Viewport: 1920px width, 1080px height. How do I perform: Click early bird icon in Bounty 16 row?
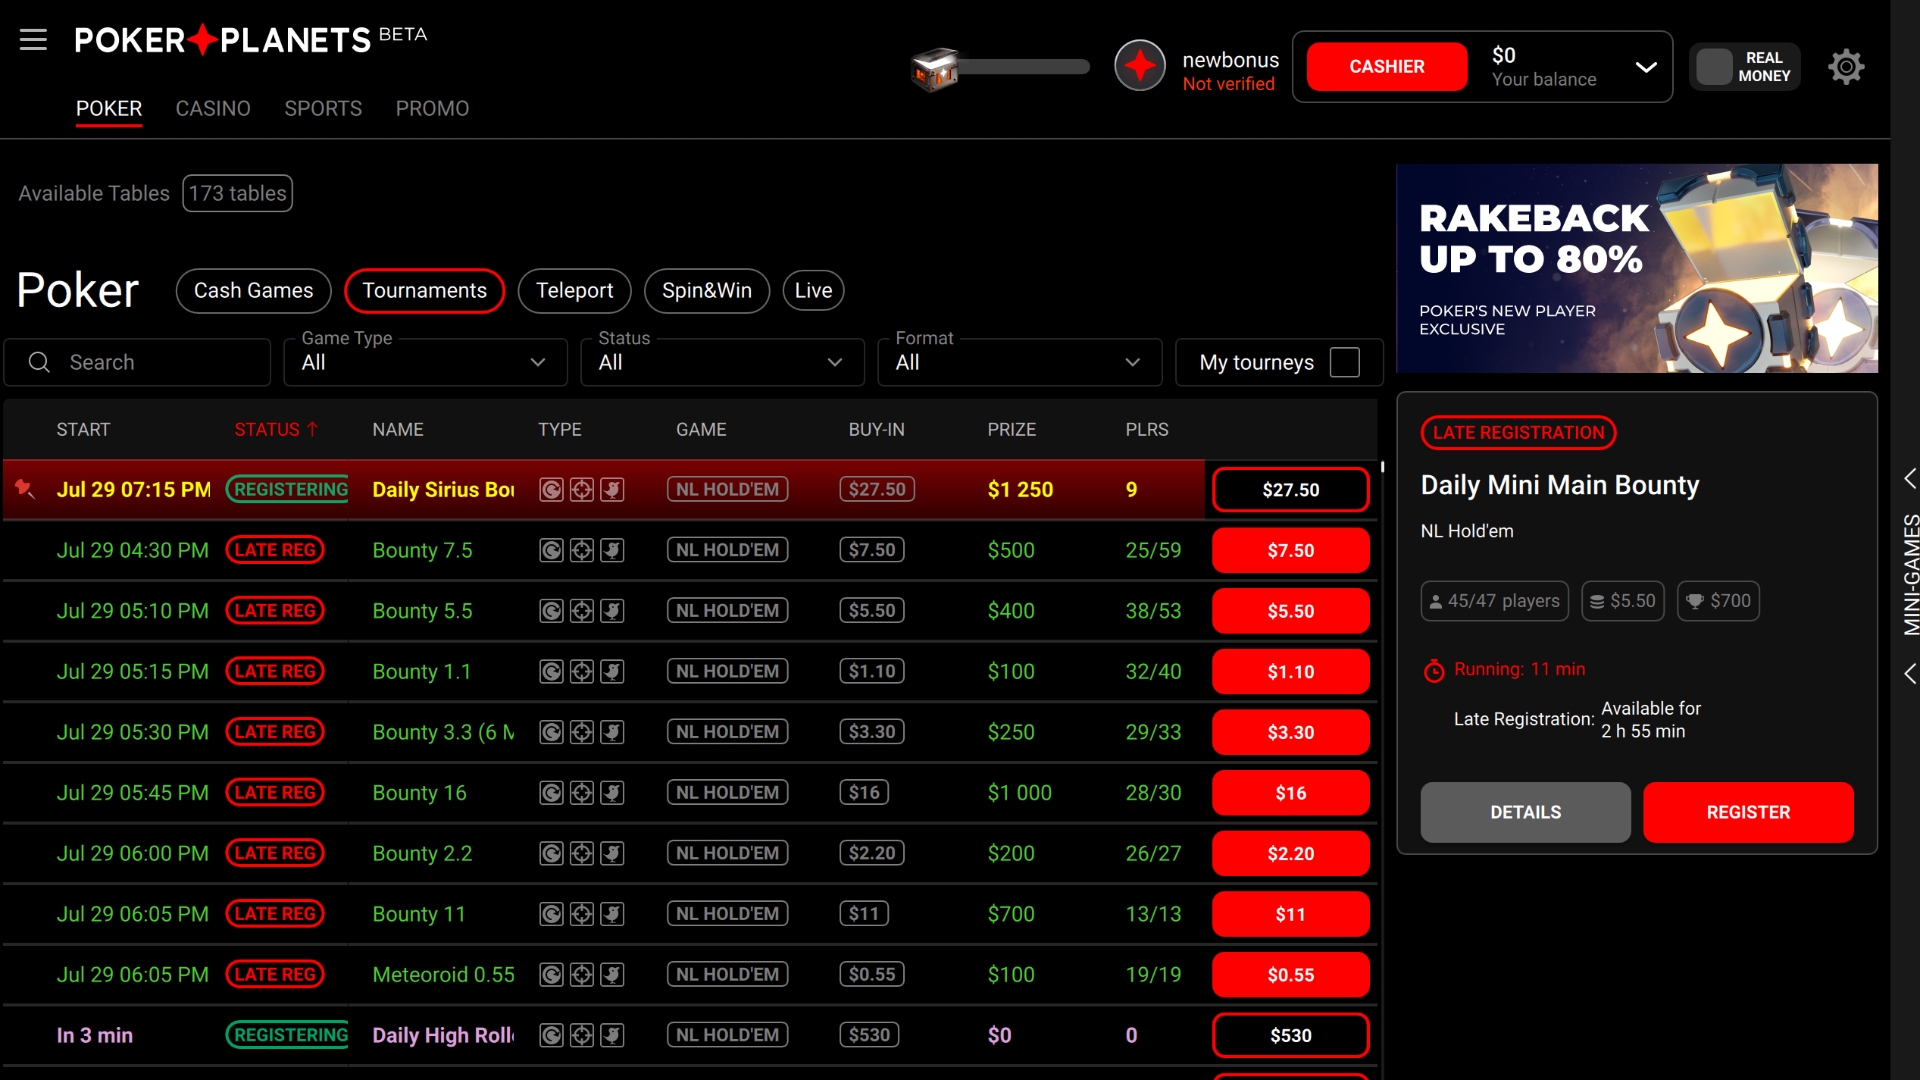click(612, 793)
